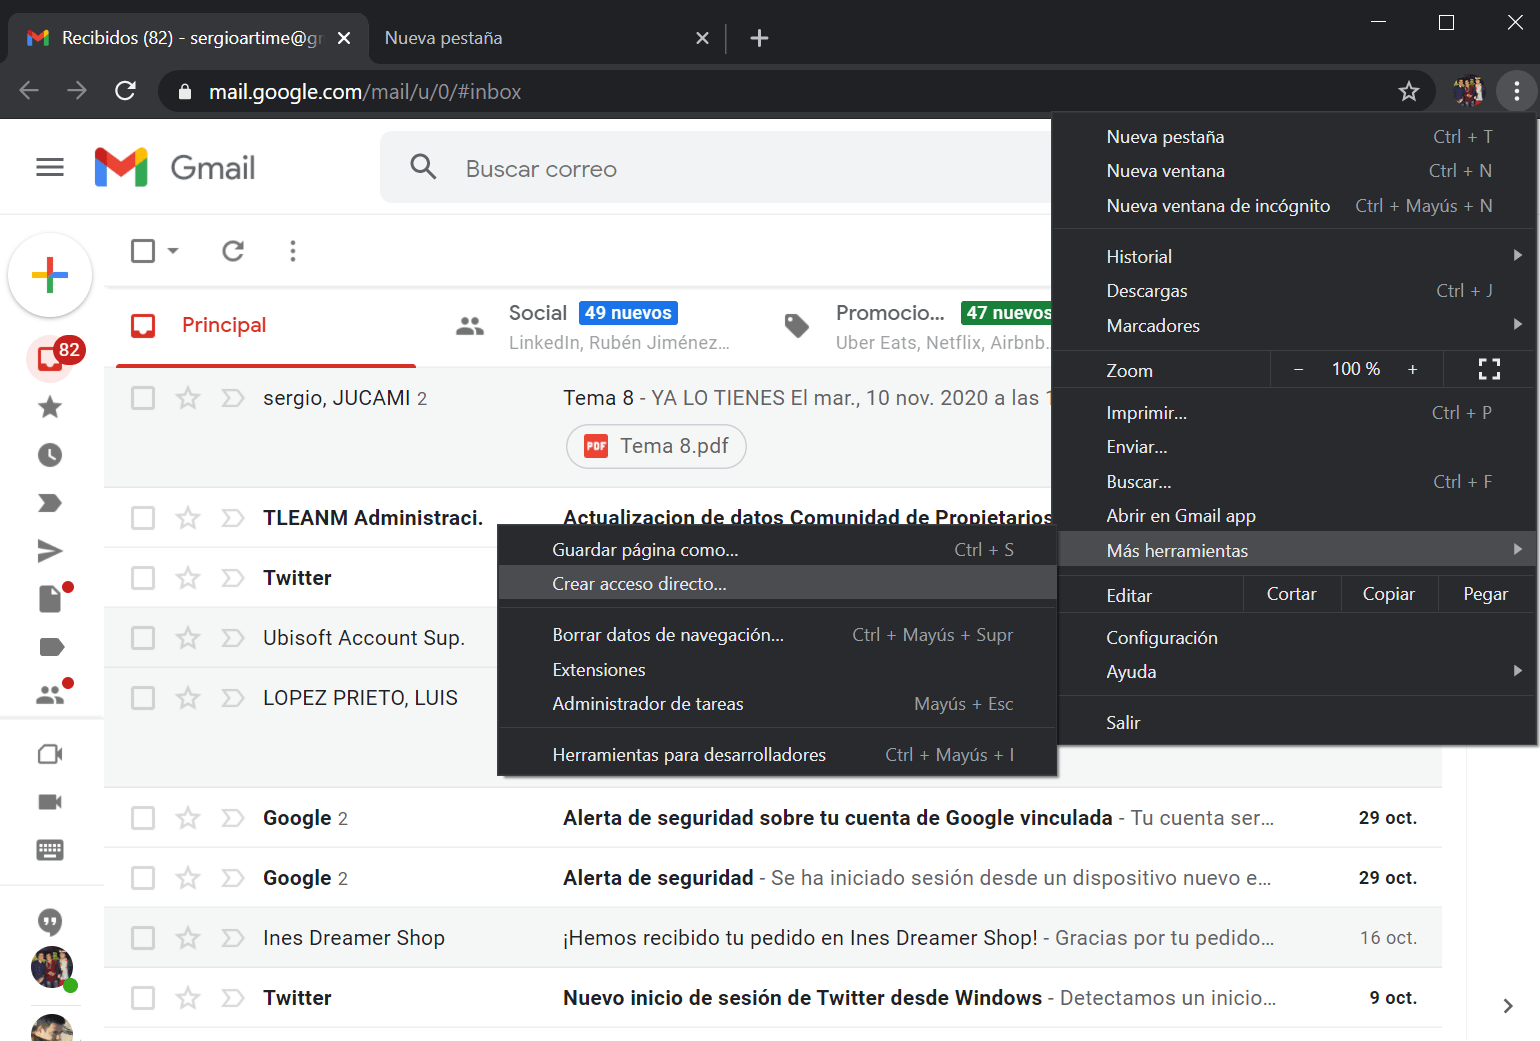Toggle the select all emails checkbox

point(143,251)
